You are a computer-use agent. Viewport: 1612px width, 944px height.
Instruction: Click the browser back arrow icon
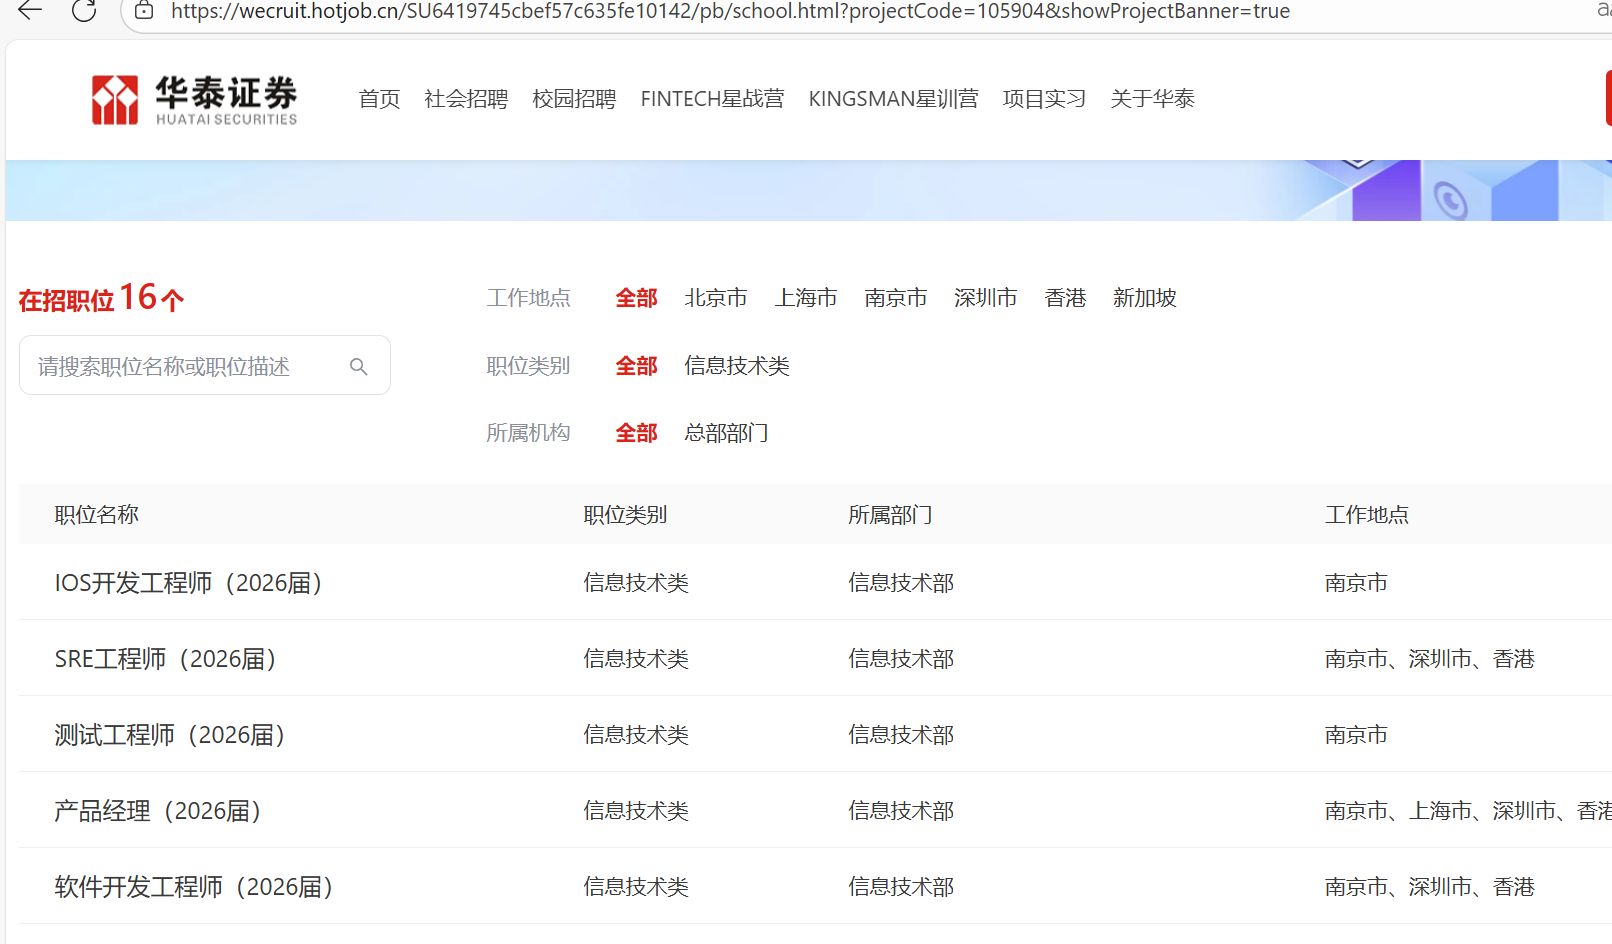30,11
